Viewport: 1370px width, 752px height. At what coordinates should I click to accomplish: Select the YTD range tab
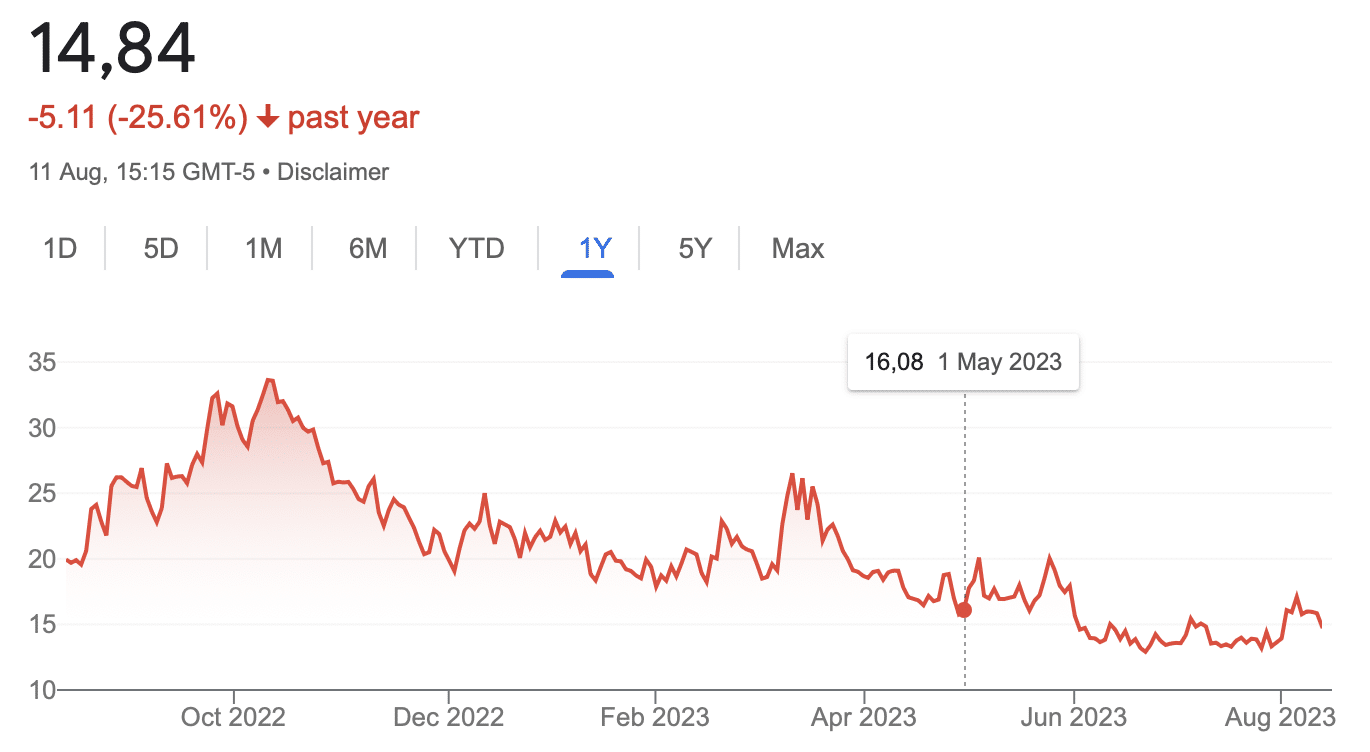pos(477,248)
